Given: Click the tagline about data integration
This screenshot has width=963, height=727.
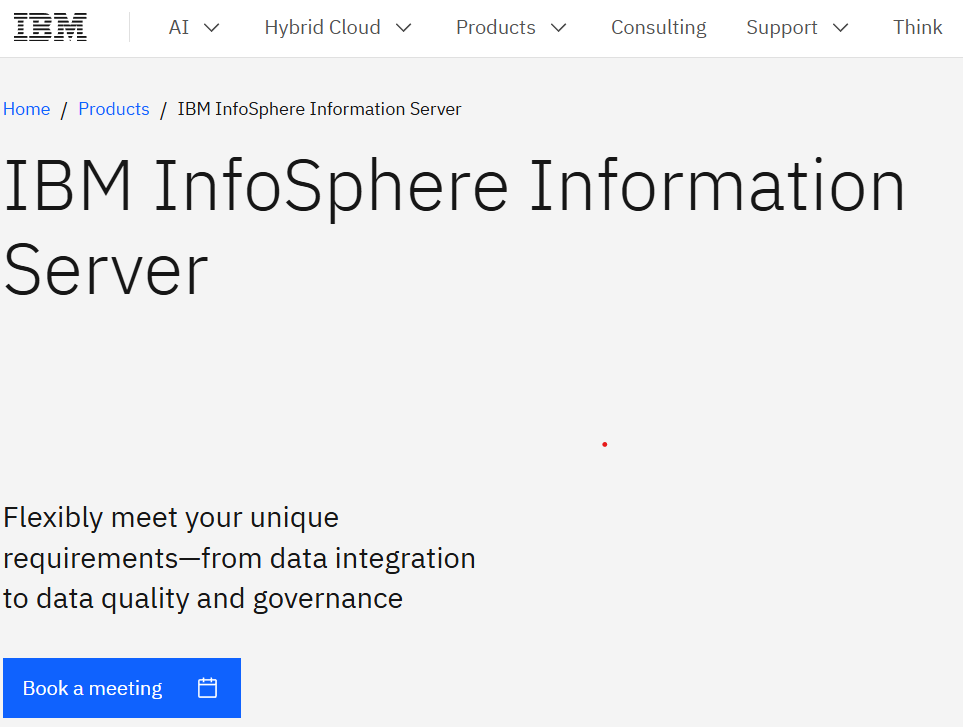Looking at the screenshot, I should click(x=240, y=558).
